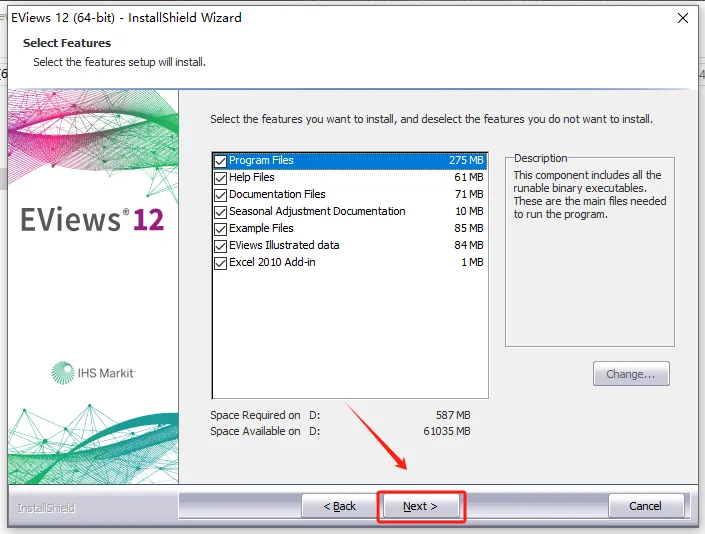The width and height of the screenshot is (705, 534).
Task: Click the Space Required on label
Action: coord(255,415)
